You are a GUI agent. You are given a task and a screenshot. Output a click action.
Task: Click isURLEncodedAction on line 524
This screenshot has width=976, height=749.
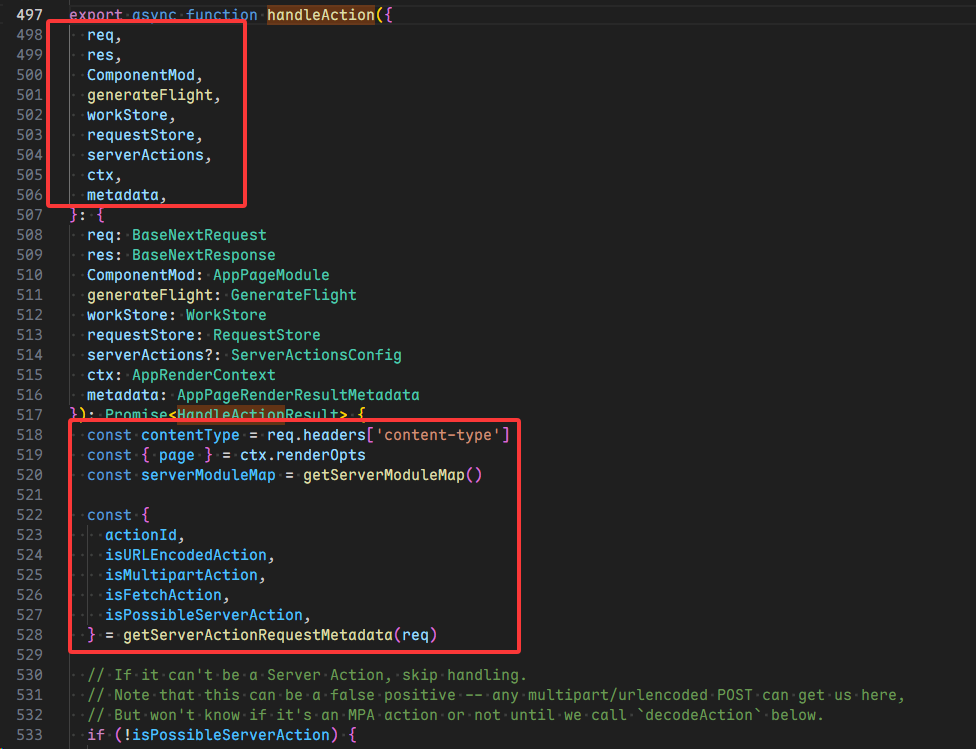coord(186,555)
